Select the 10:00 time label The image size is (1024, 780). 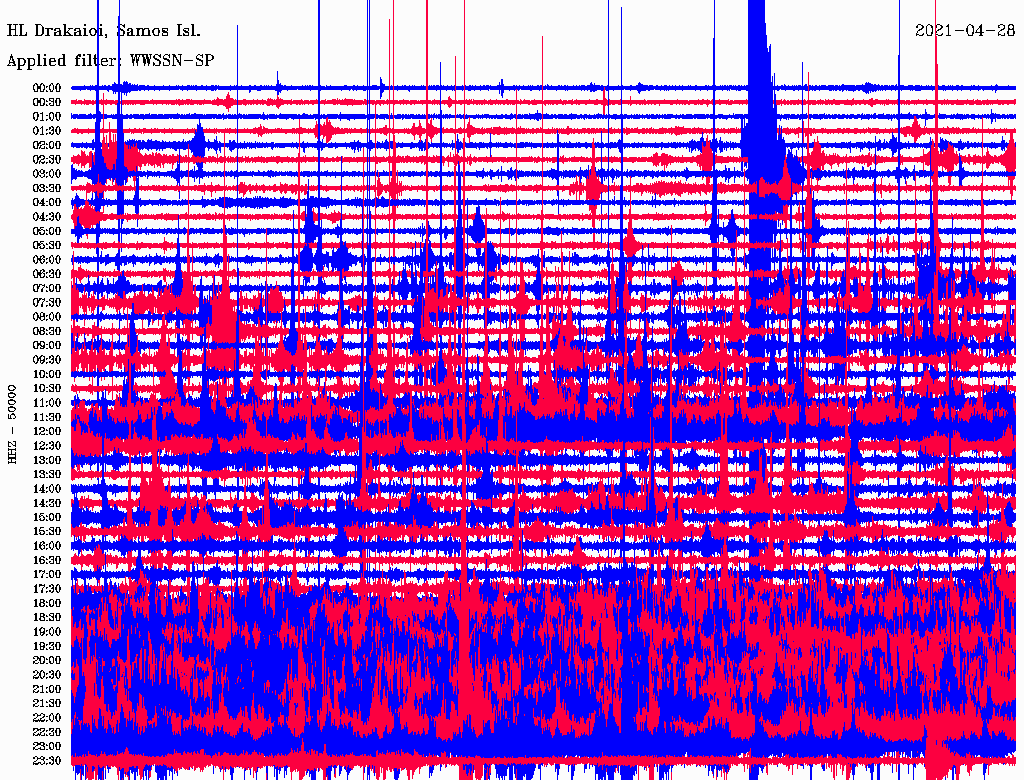(x=47, y=374)
